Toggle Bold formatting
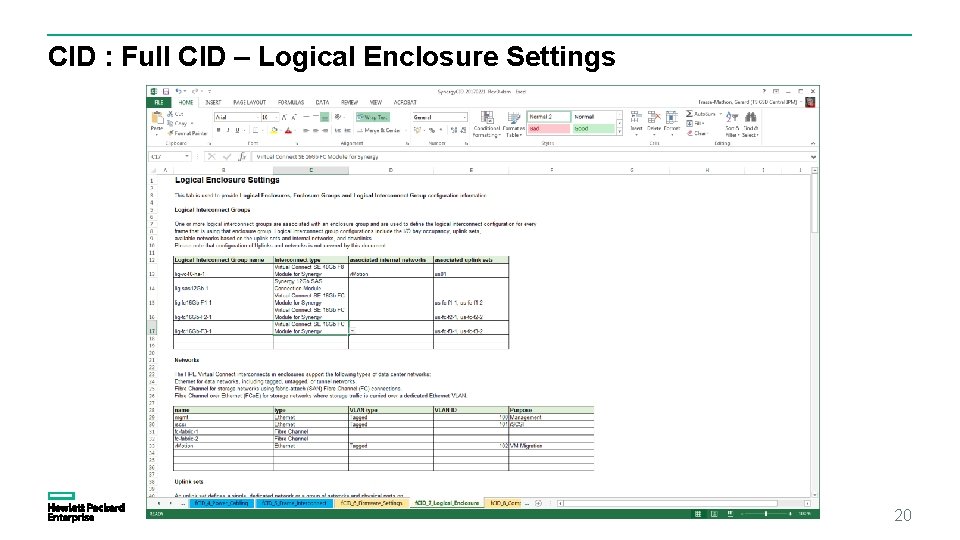Viewport: 960px width, 540px height. (219, 130)
